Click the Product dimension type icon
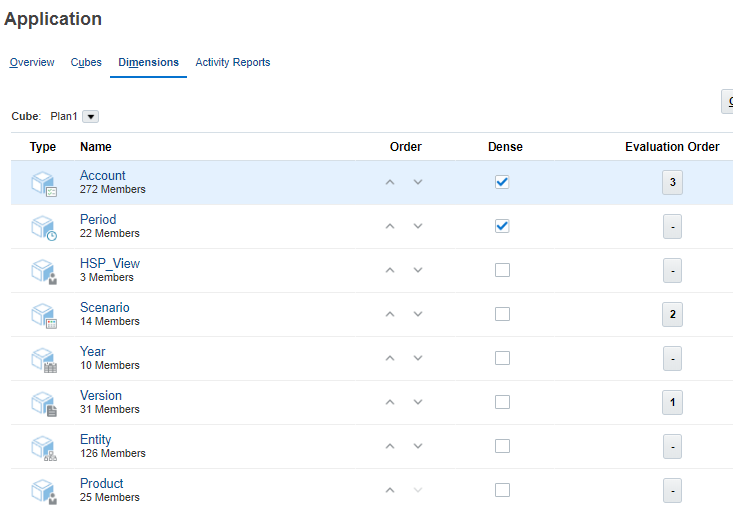733x511 pixels. click(x=44, y=491)
